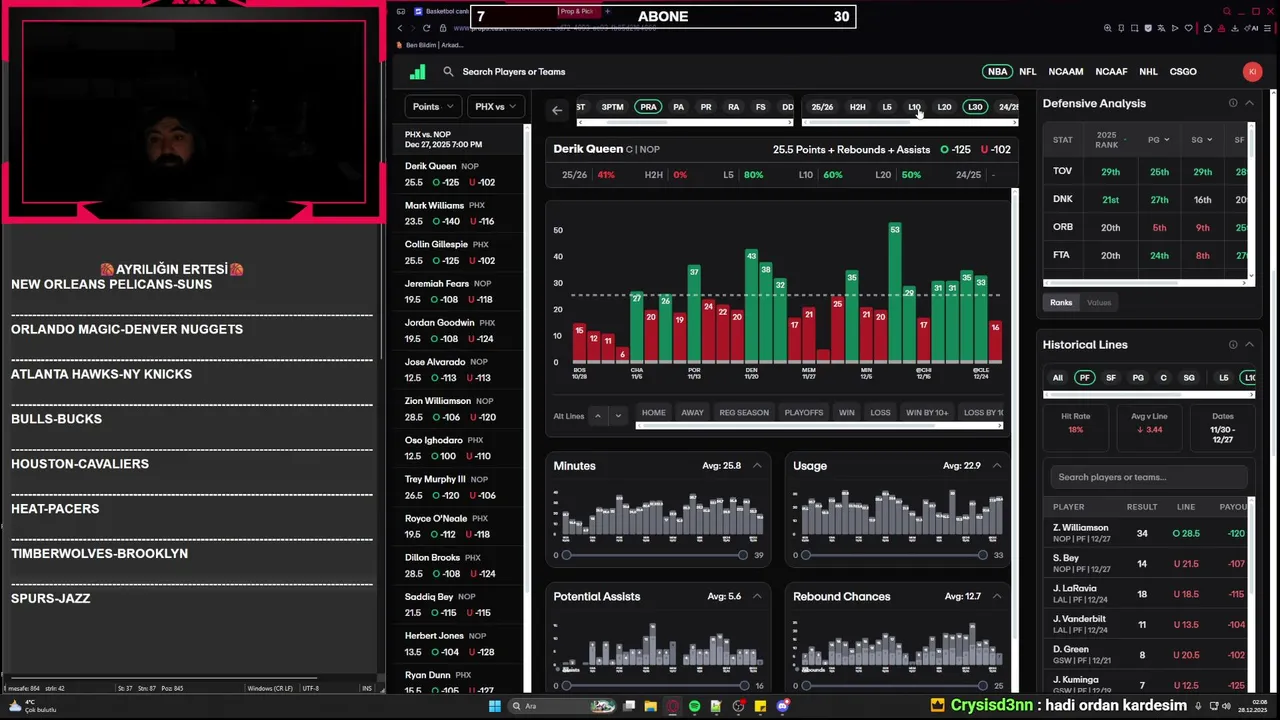Image resolution: width=1280 pixels, height=720 pixels.
Task: Select All positions in Historical Lines
Action: [1057, 377]
